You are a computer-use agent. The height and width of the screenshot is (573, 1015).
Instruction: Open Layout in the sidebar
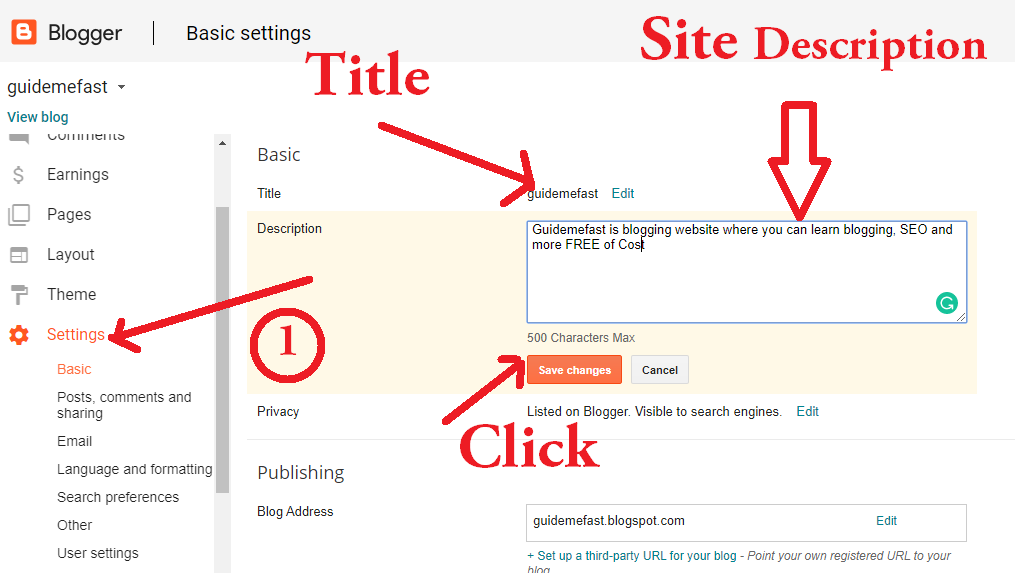pyautogui.click(x=71, y=254)
